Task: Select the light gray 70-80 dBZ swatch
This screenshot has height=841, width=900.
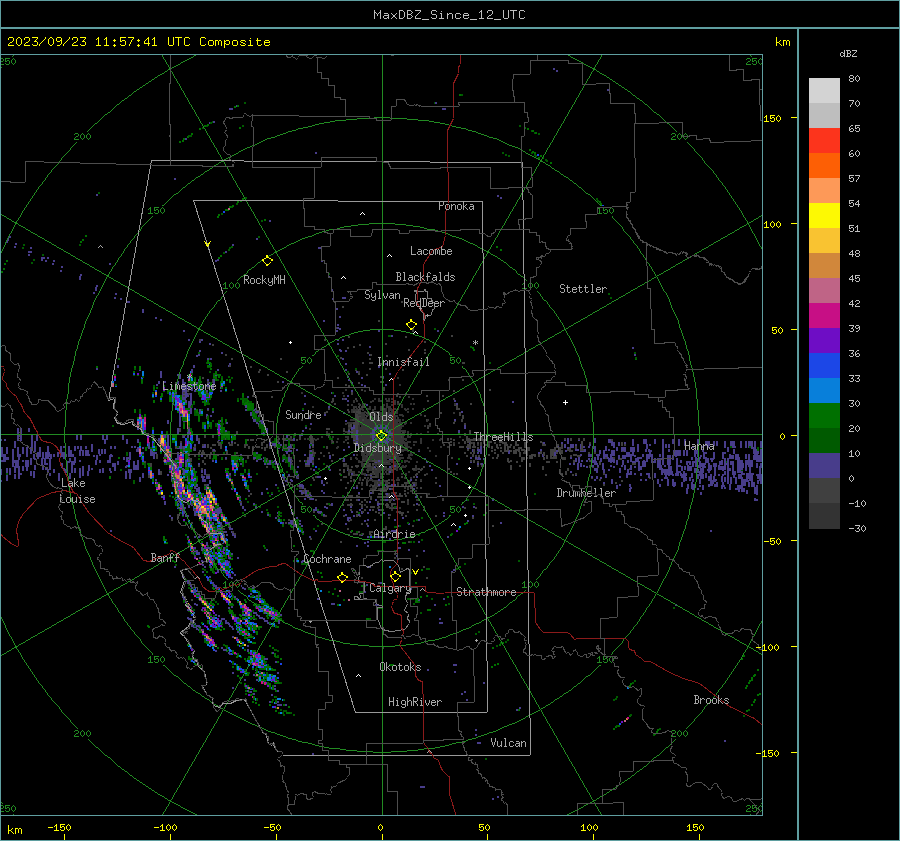Action: pyautogui.click(x=824, y=91)
